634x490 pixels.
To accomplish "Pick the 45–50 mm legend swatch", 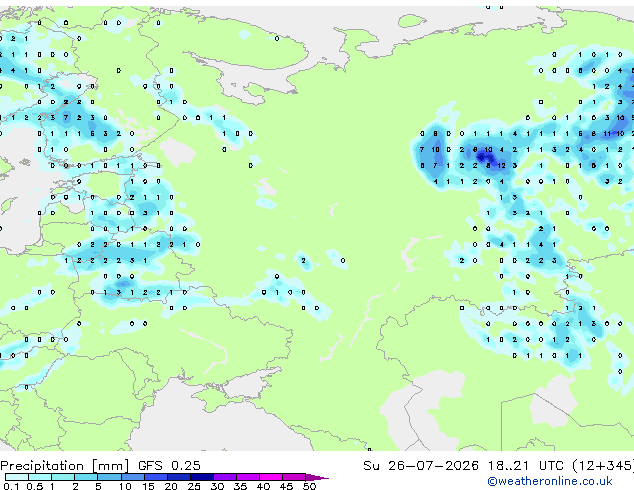I will 294,477.
